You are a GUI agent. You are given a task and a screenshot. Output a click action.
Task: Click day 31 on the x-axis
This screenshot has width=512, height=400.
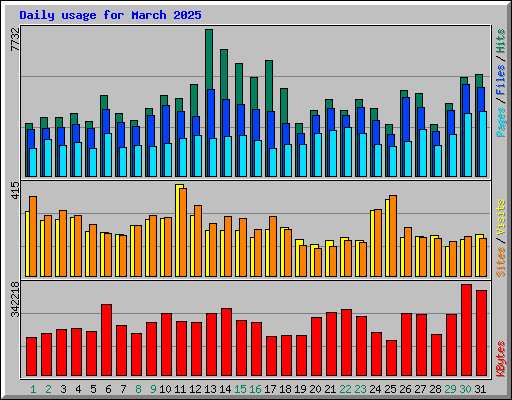480,389
